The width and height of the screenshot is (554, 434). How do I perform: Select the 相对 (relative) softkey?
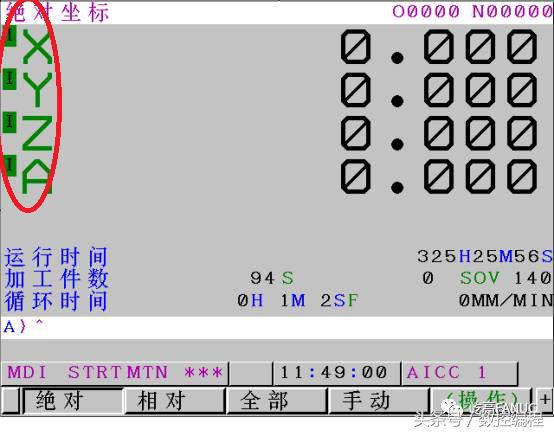(x=175, y=401)
